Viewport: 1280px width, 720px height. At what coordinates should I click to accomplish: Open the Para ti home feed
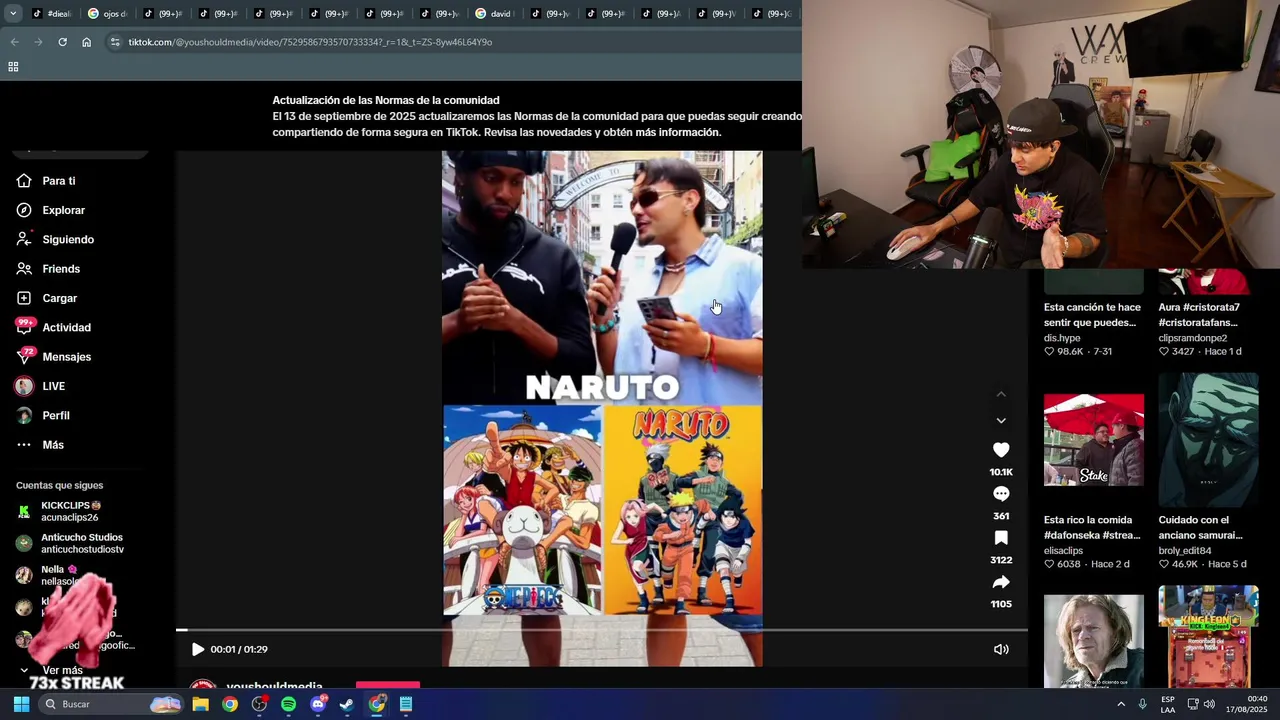pyautogui.click(x=46, y=181)
